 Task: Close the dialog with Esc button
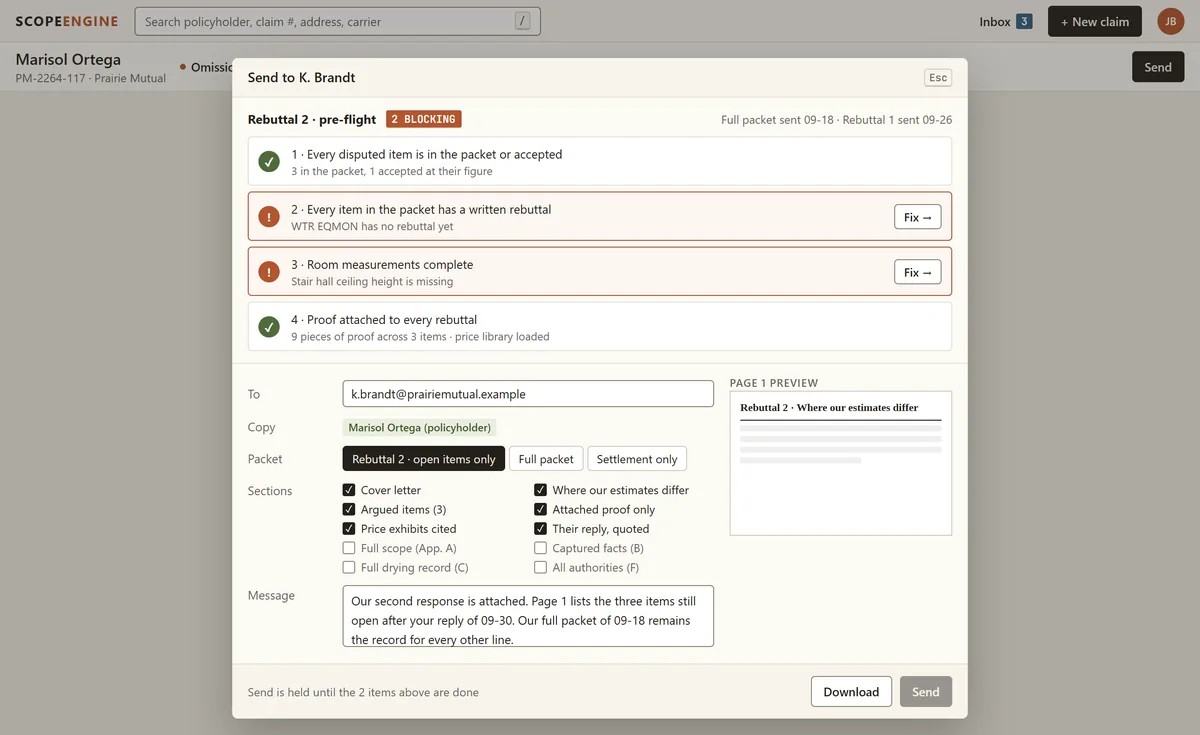(x=938, y=78)
